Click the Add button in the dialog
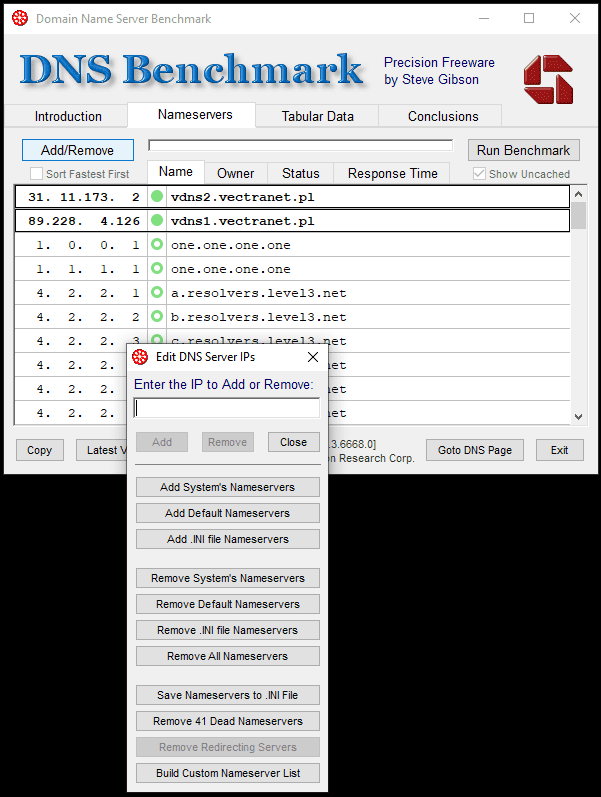 pyautogui.click(x=162, y=442)
